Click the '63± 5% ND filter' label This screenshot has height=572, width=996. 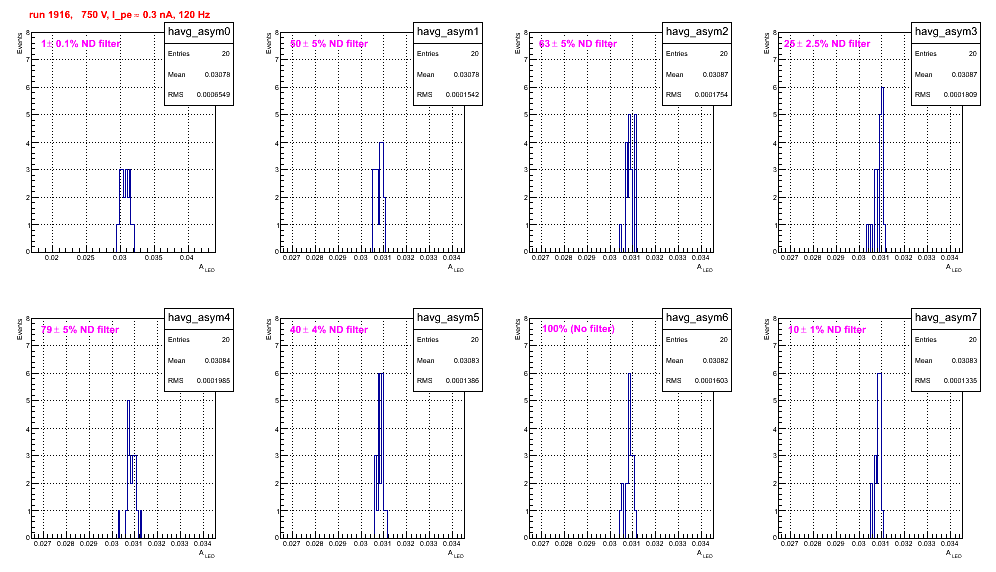578,44
